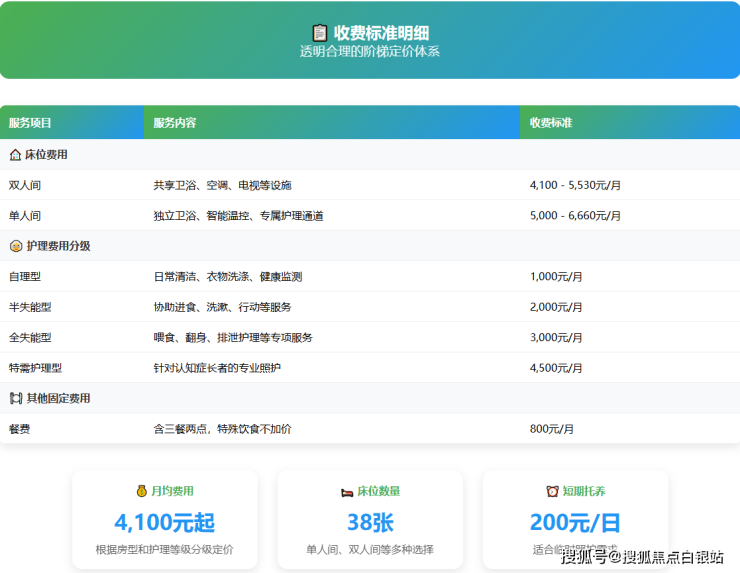
Task: Click the 收费标准 column header
Action: click(x=551, y=123)
